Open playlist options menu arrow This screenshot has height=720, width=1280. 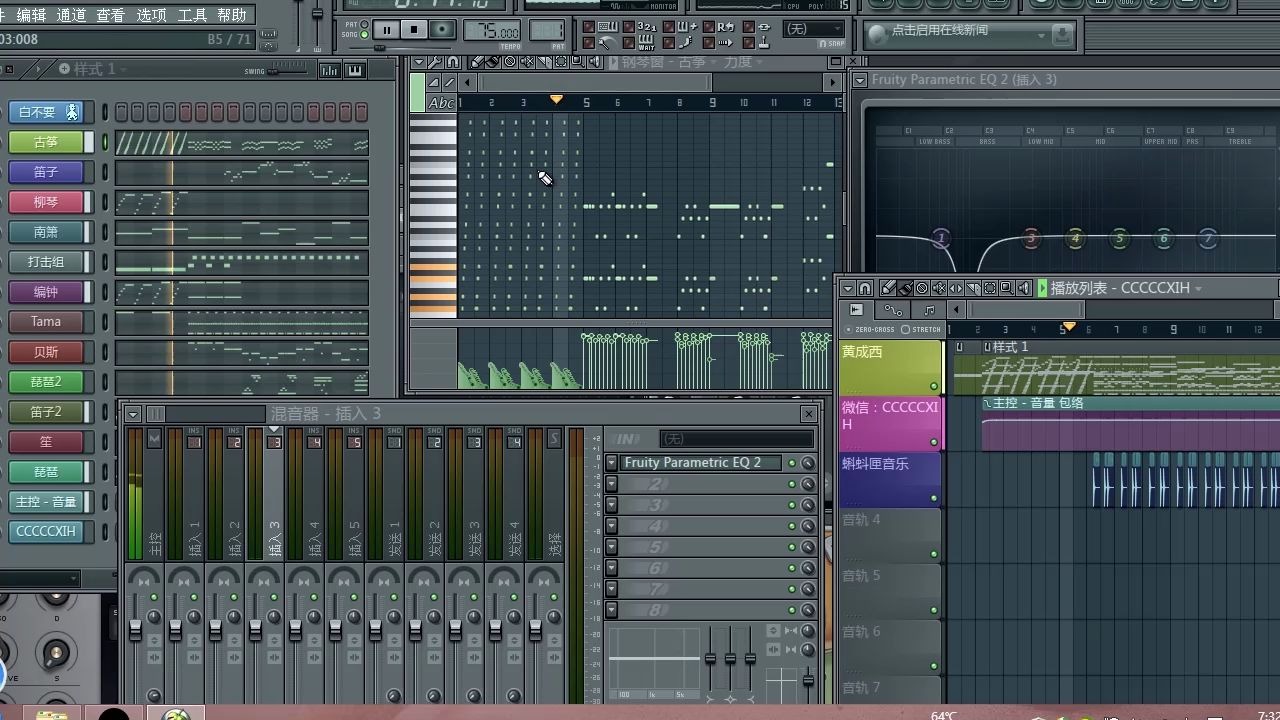(x=847, y=288)
